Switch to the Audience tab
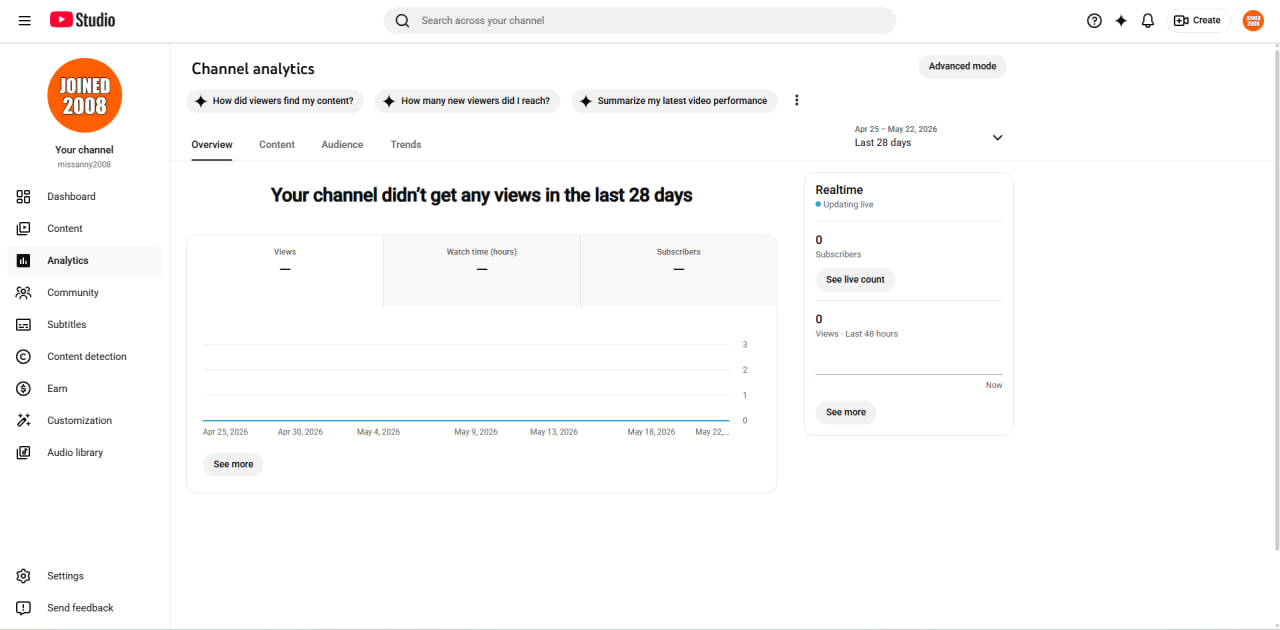Image resolution: width=1280 pixels, height=630 pixels. 342,145
